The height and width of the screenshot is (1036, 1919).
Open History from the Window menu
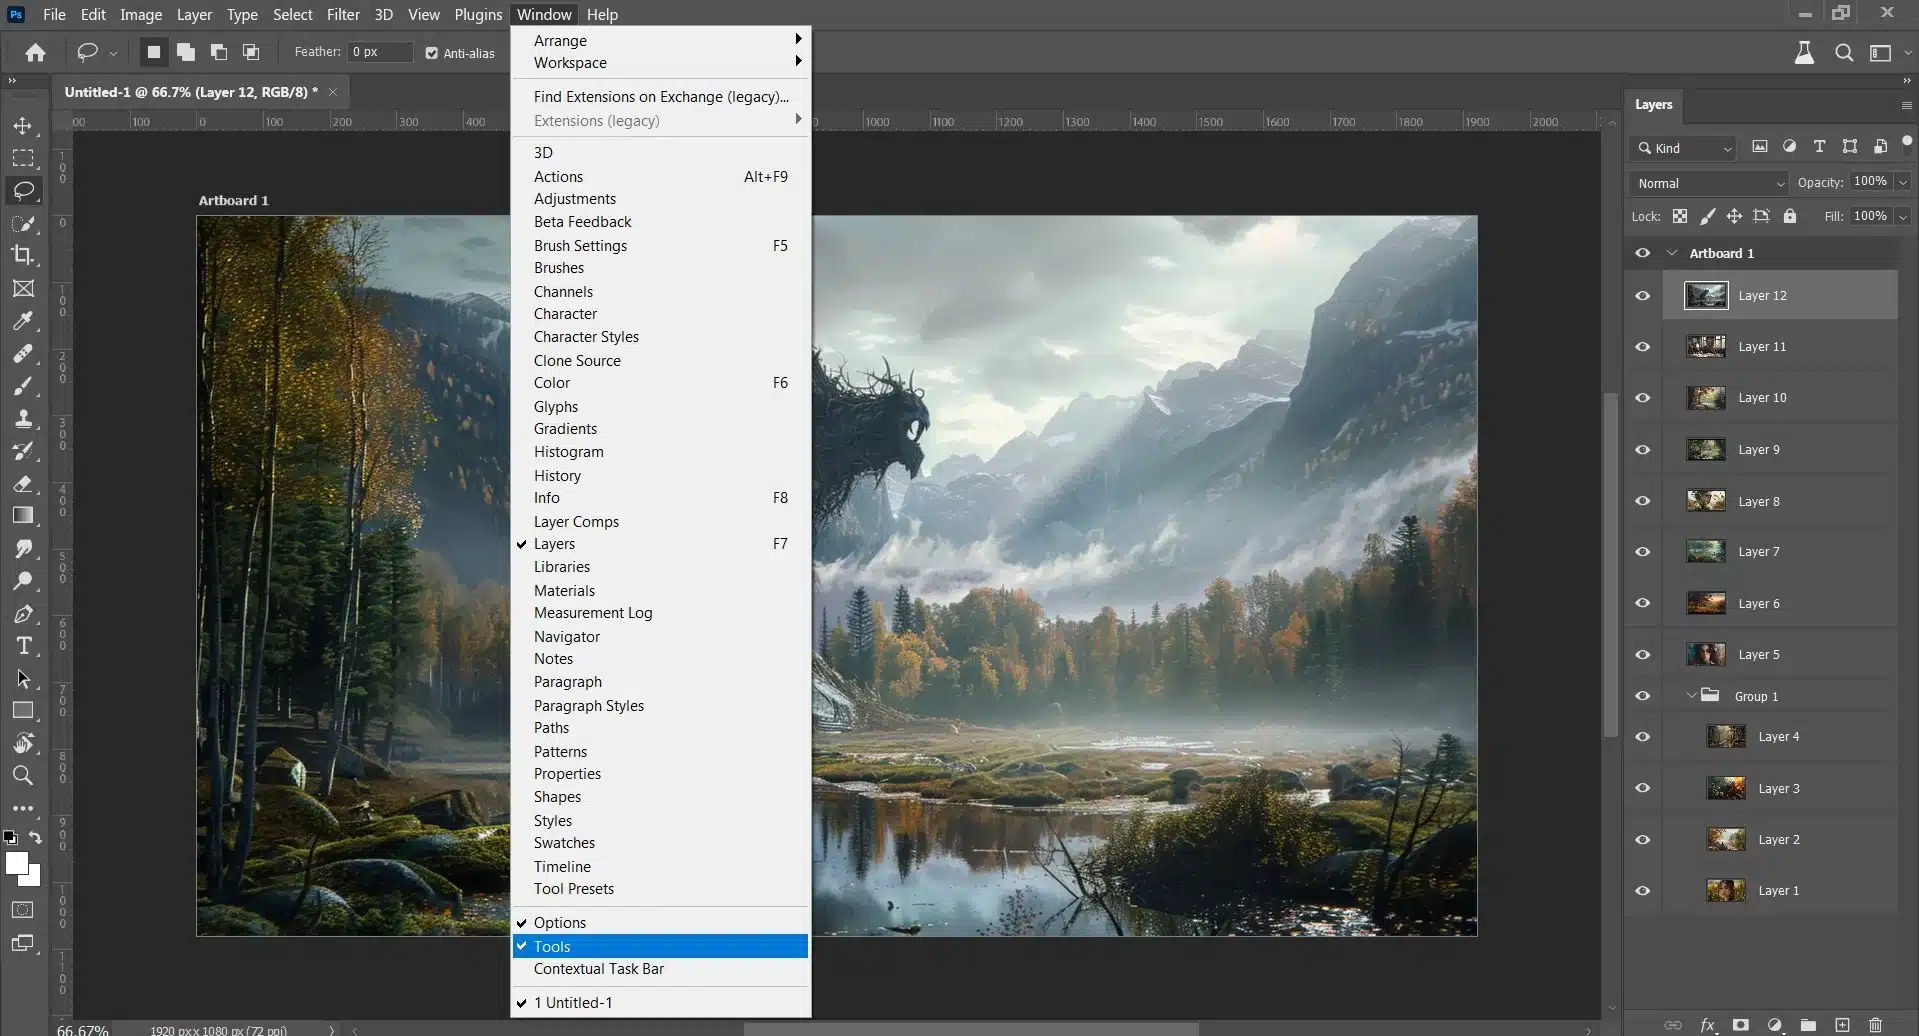coord(660,476)
